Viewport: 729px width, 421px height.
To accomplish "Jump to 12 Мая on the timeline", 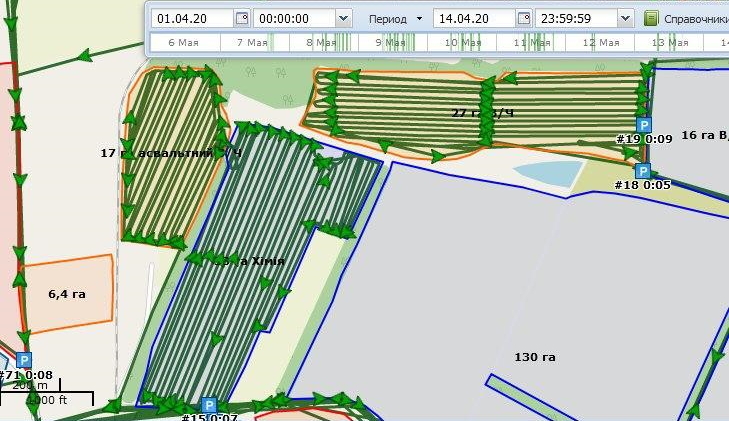I will (602, 43).
